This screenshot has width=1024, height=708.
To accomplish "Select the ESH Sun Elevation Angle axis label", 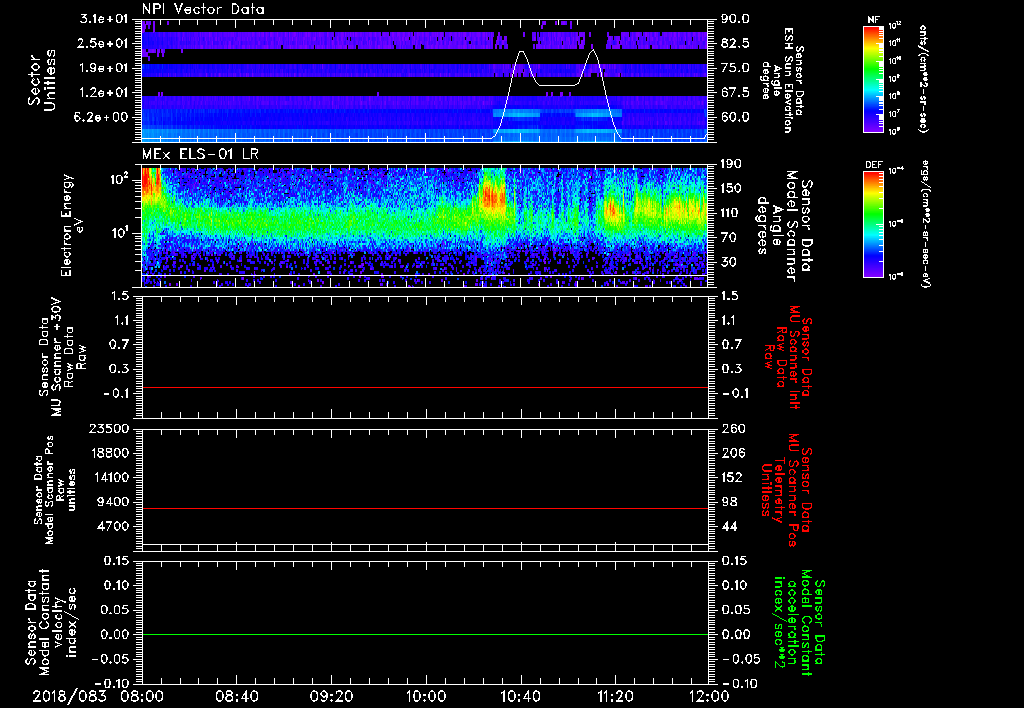I will pyautogui.click(x=790, y=80).
